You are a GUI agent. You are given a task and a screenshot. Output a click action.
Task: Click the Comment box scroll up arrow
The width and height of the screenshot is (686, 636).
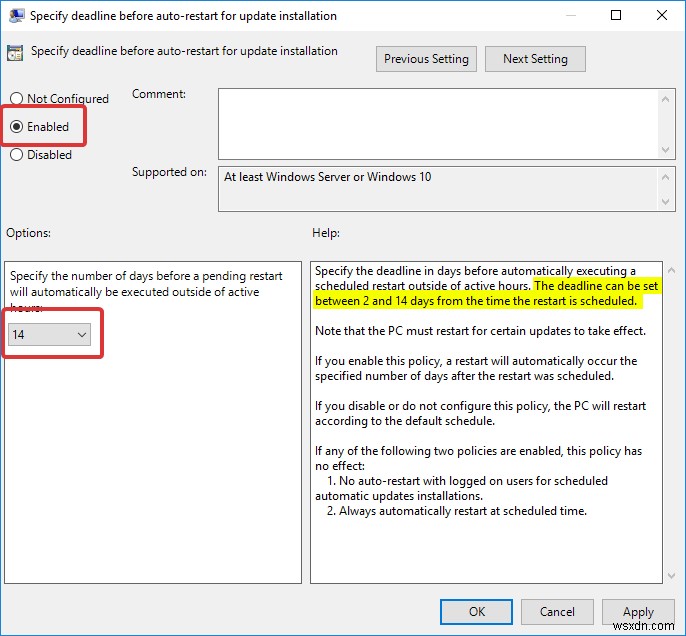click(665, 99)
